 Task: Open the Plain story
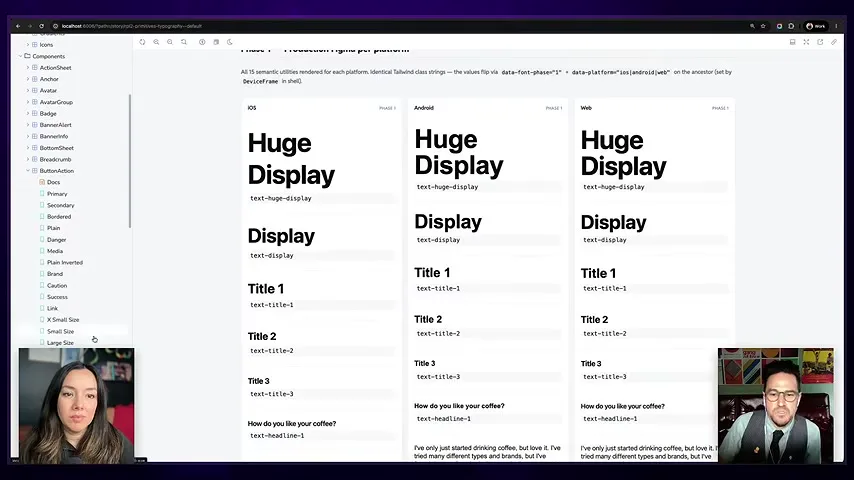pyautogui.click(x=53, y=228)
